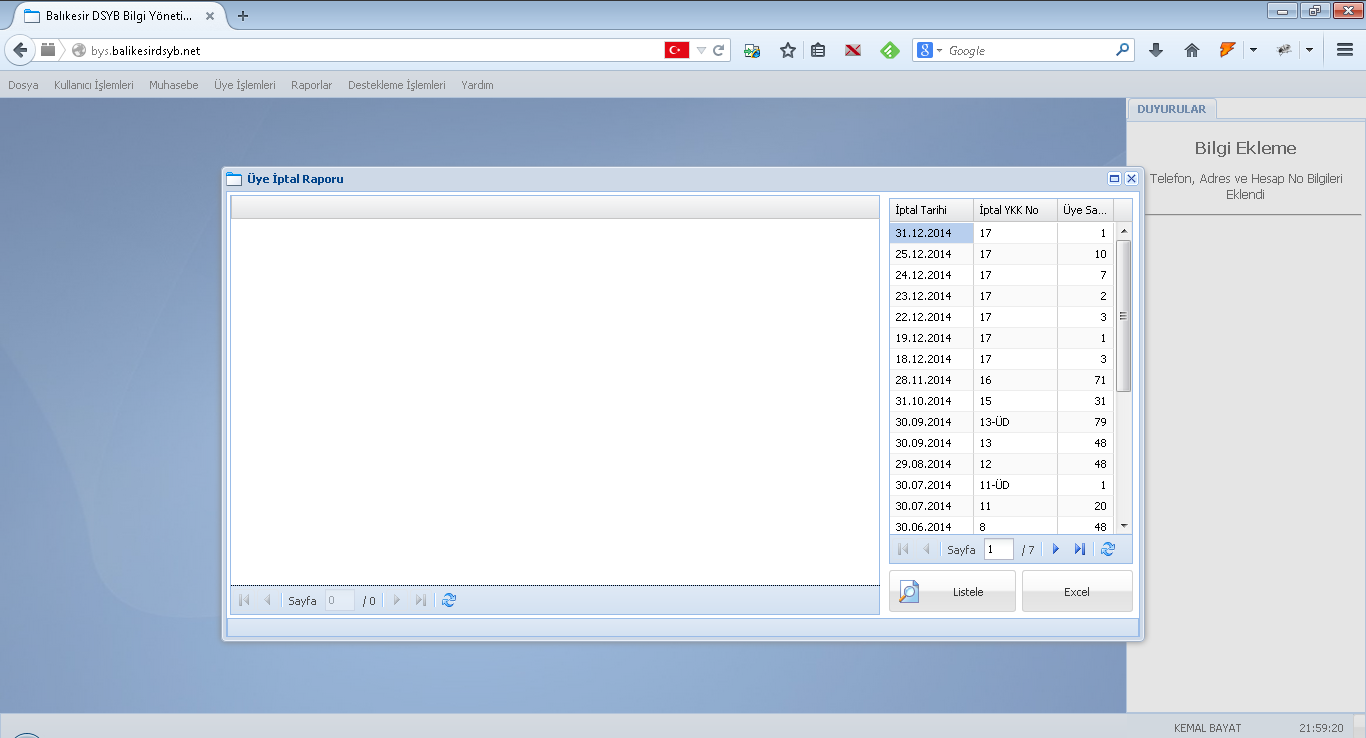Image resolution: width=1366 pixels, height=738 pixels.
Task: Open the Raporlar menu
Action: coord(311,85)
